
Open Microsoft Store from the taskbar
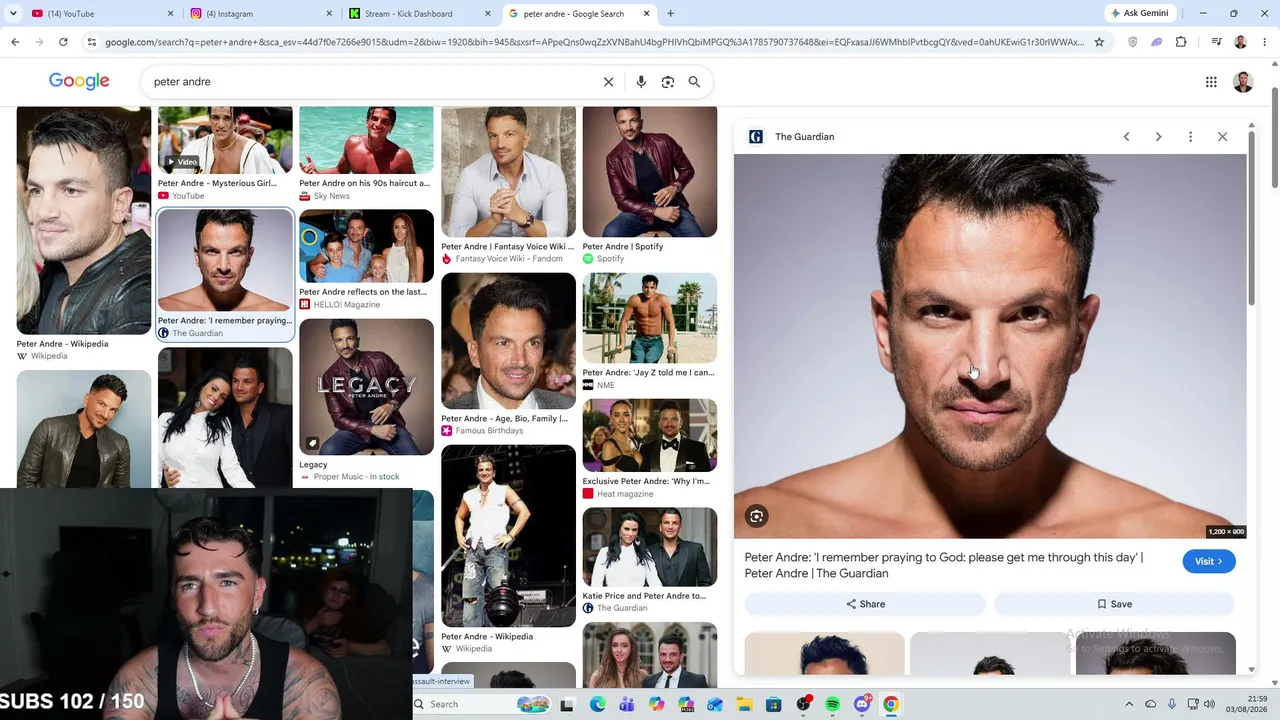click(x=773, y=704)
